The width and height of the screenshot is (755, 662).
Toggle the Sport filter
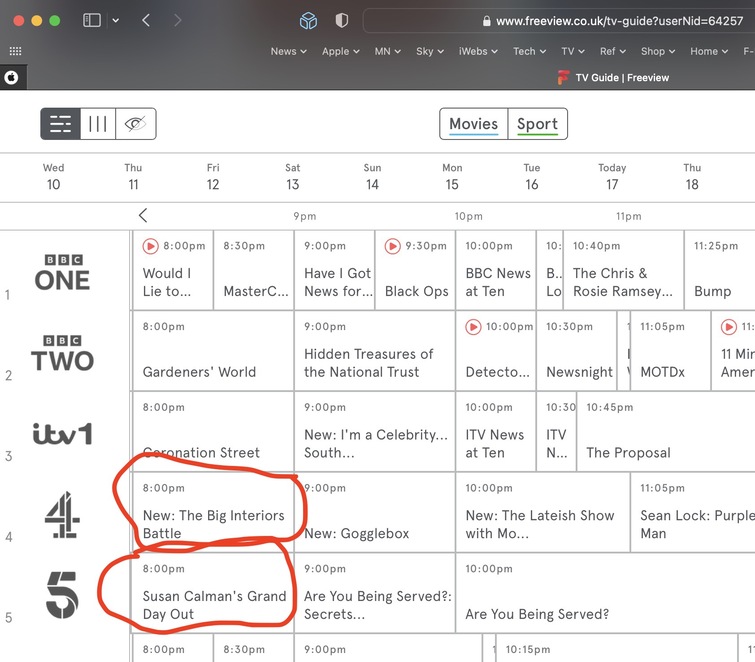coord(537,124)
